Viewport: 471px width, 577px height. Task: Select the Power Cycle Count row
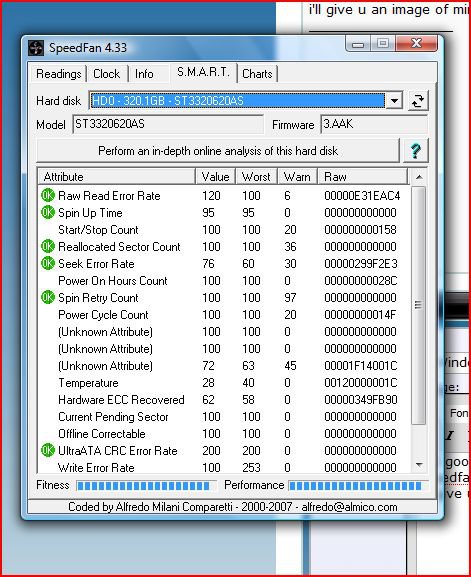(x=223, y=315)
